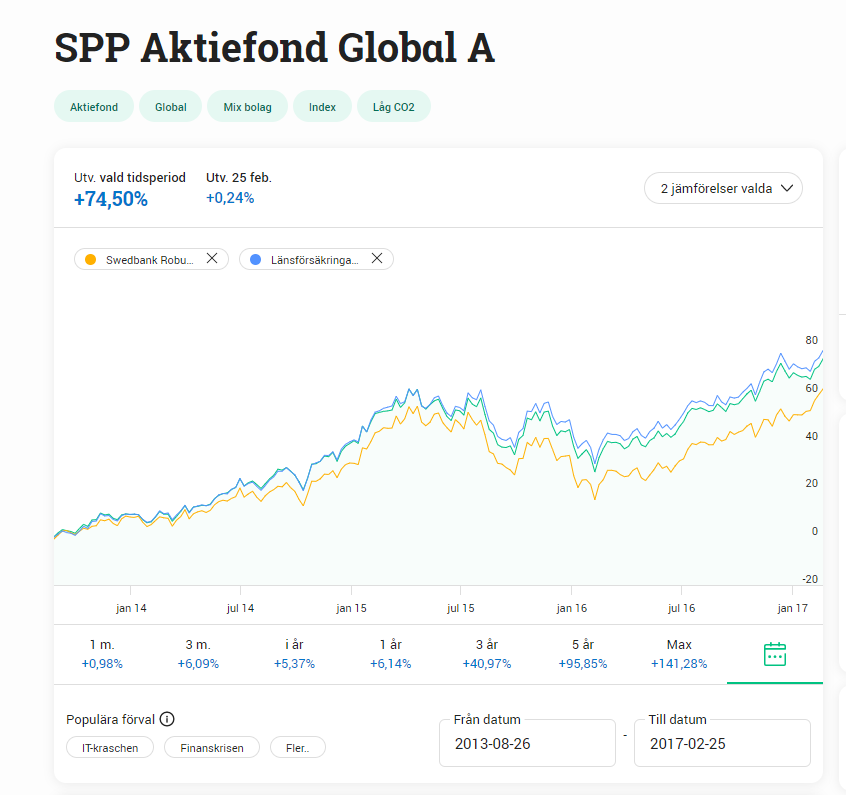This screenshot has width=846, height=795.
Task: Remove the Länsförsäkringar comparison chip
Action: [377, 259]
